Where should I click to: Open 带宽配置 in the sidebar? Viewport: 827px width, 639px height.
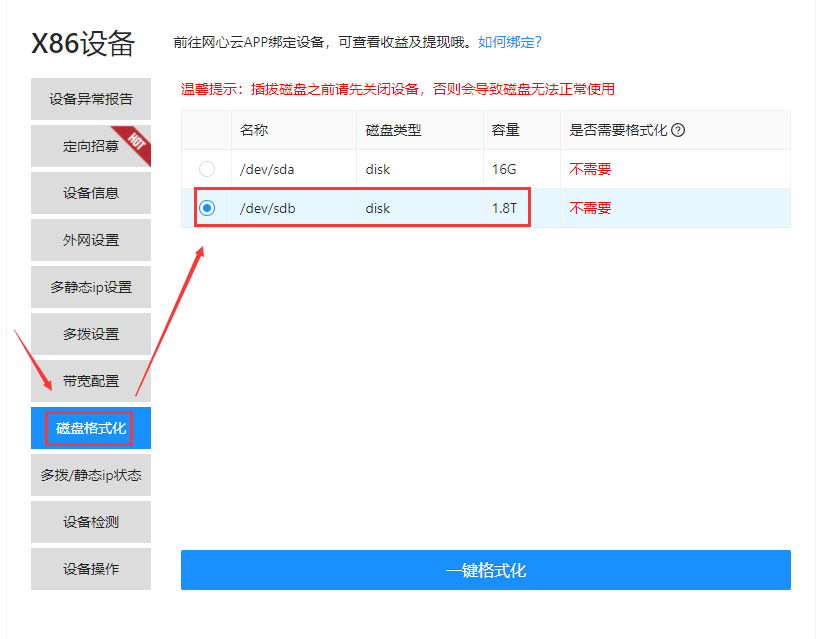[x=91, y=381]
